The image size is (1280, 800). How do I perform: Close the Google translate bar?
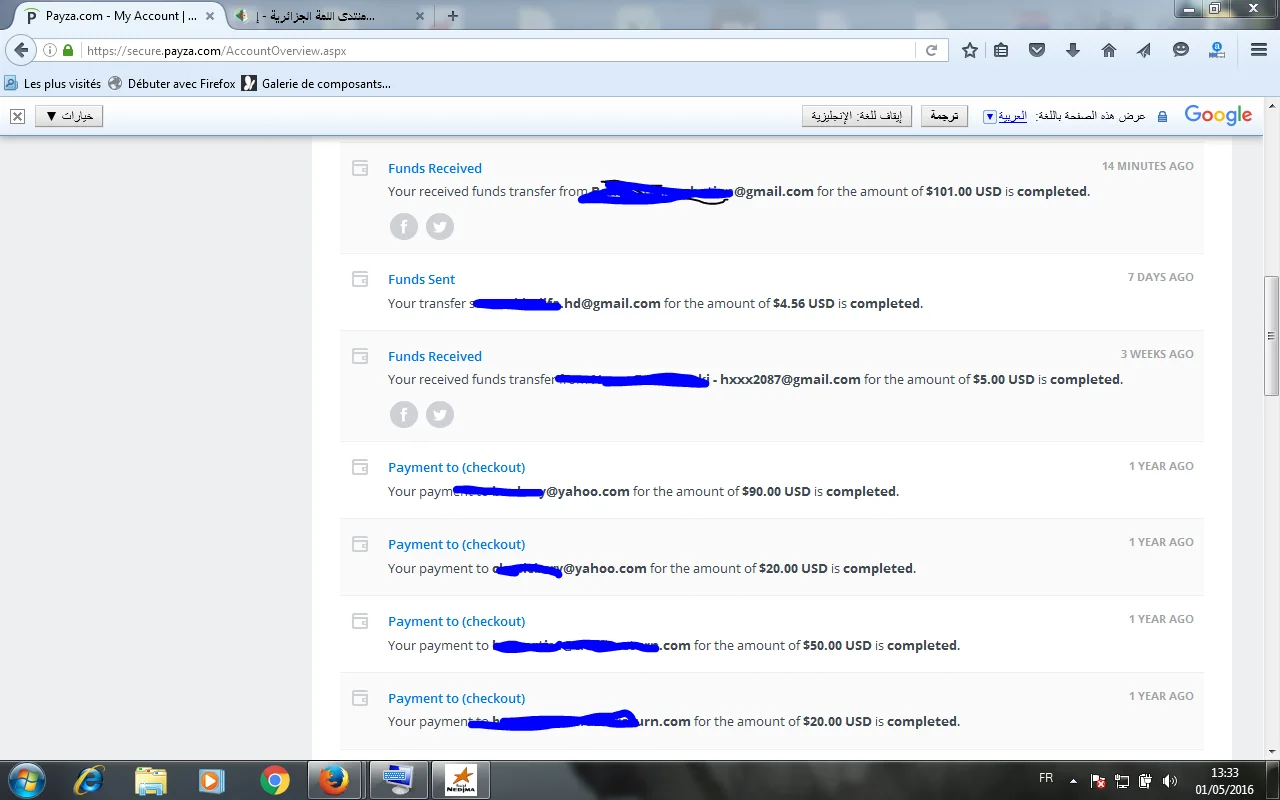pos(17,116)
